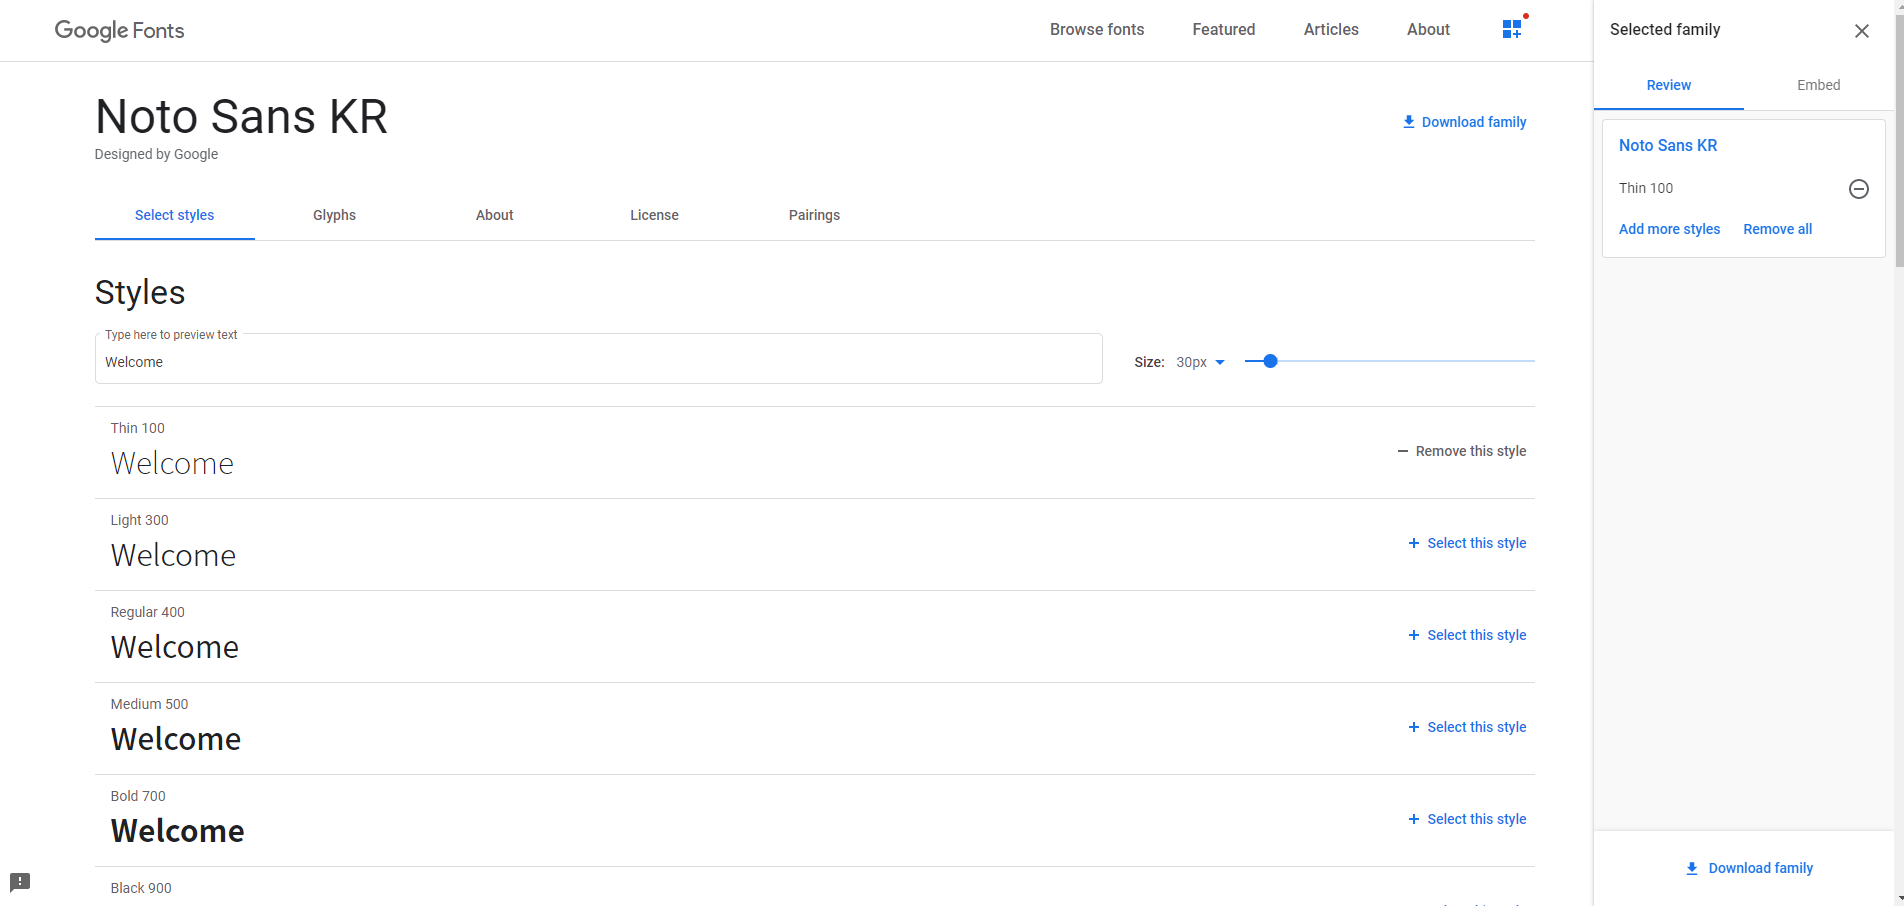Click Download family at top of page

[1464, 122]
